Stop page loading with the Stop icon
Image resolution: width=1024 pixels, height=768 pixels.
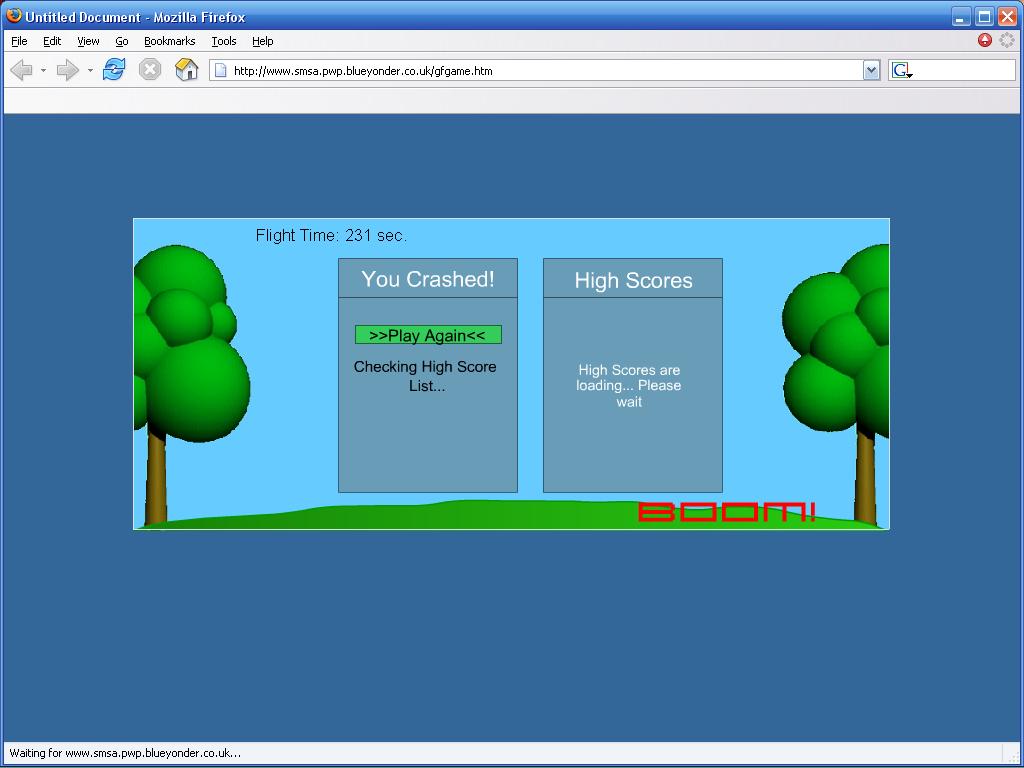pos(150,69)
